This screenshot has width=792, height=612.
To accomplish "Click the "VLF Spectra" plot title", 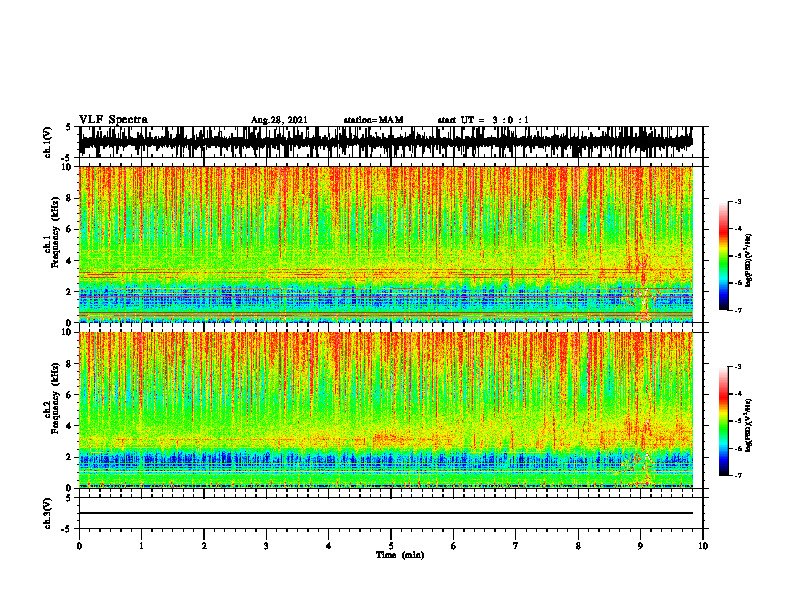I will tap(113, 120).
